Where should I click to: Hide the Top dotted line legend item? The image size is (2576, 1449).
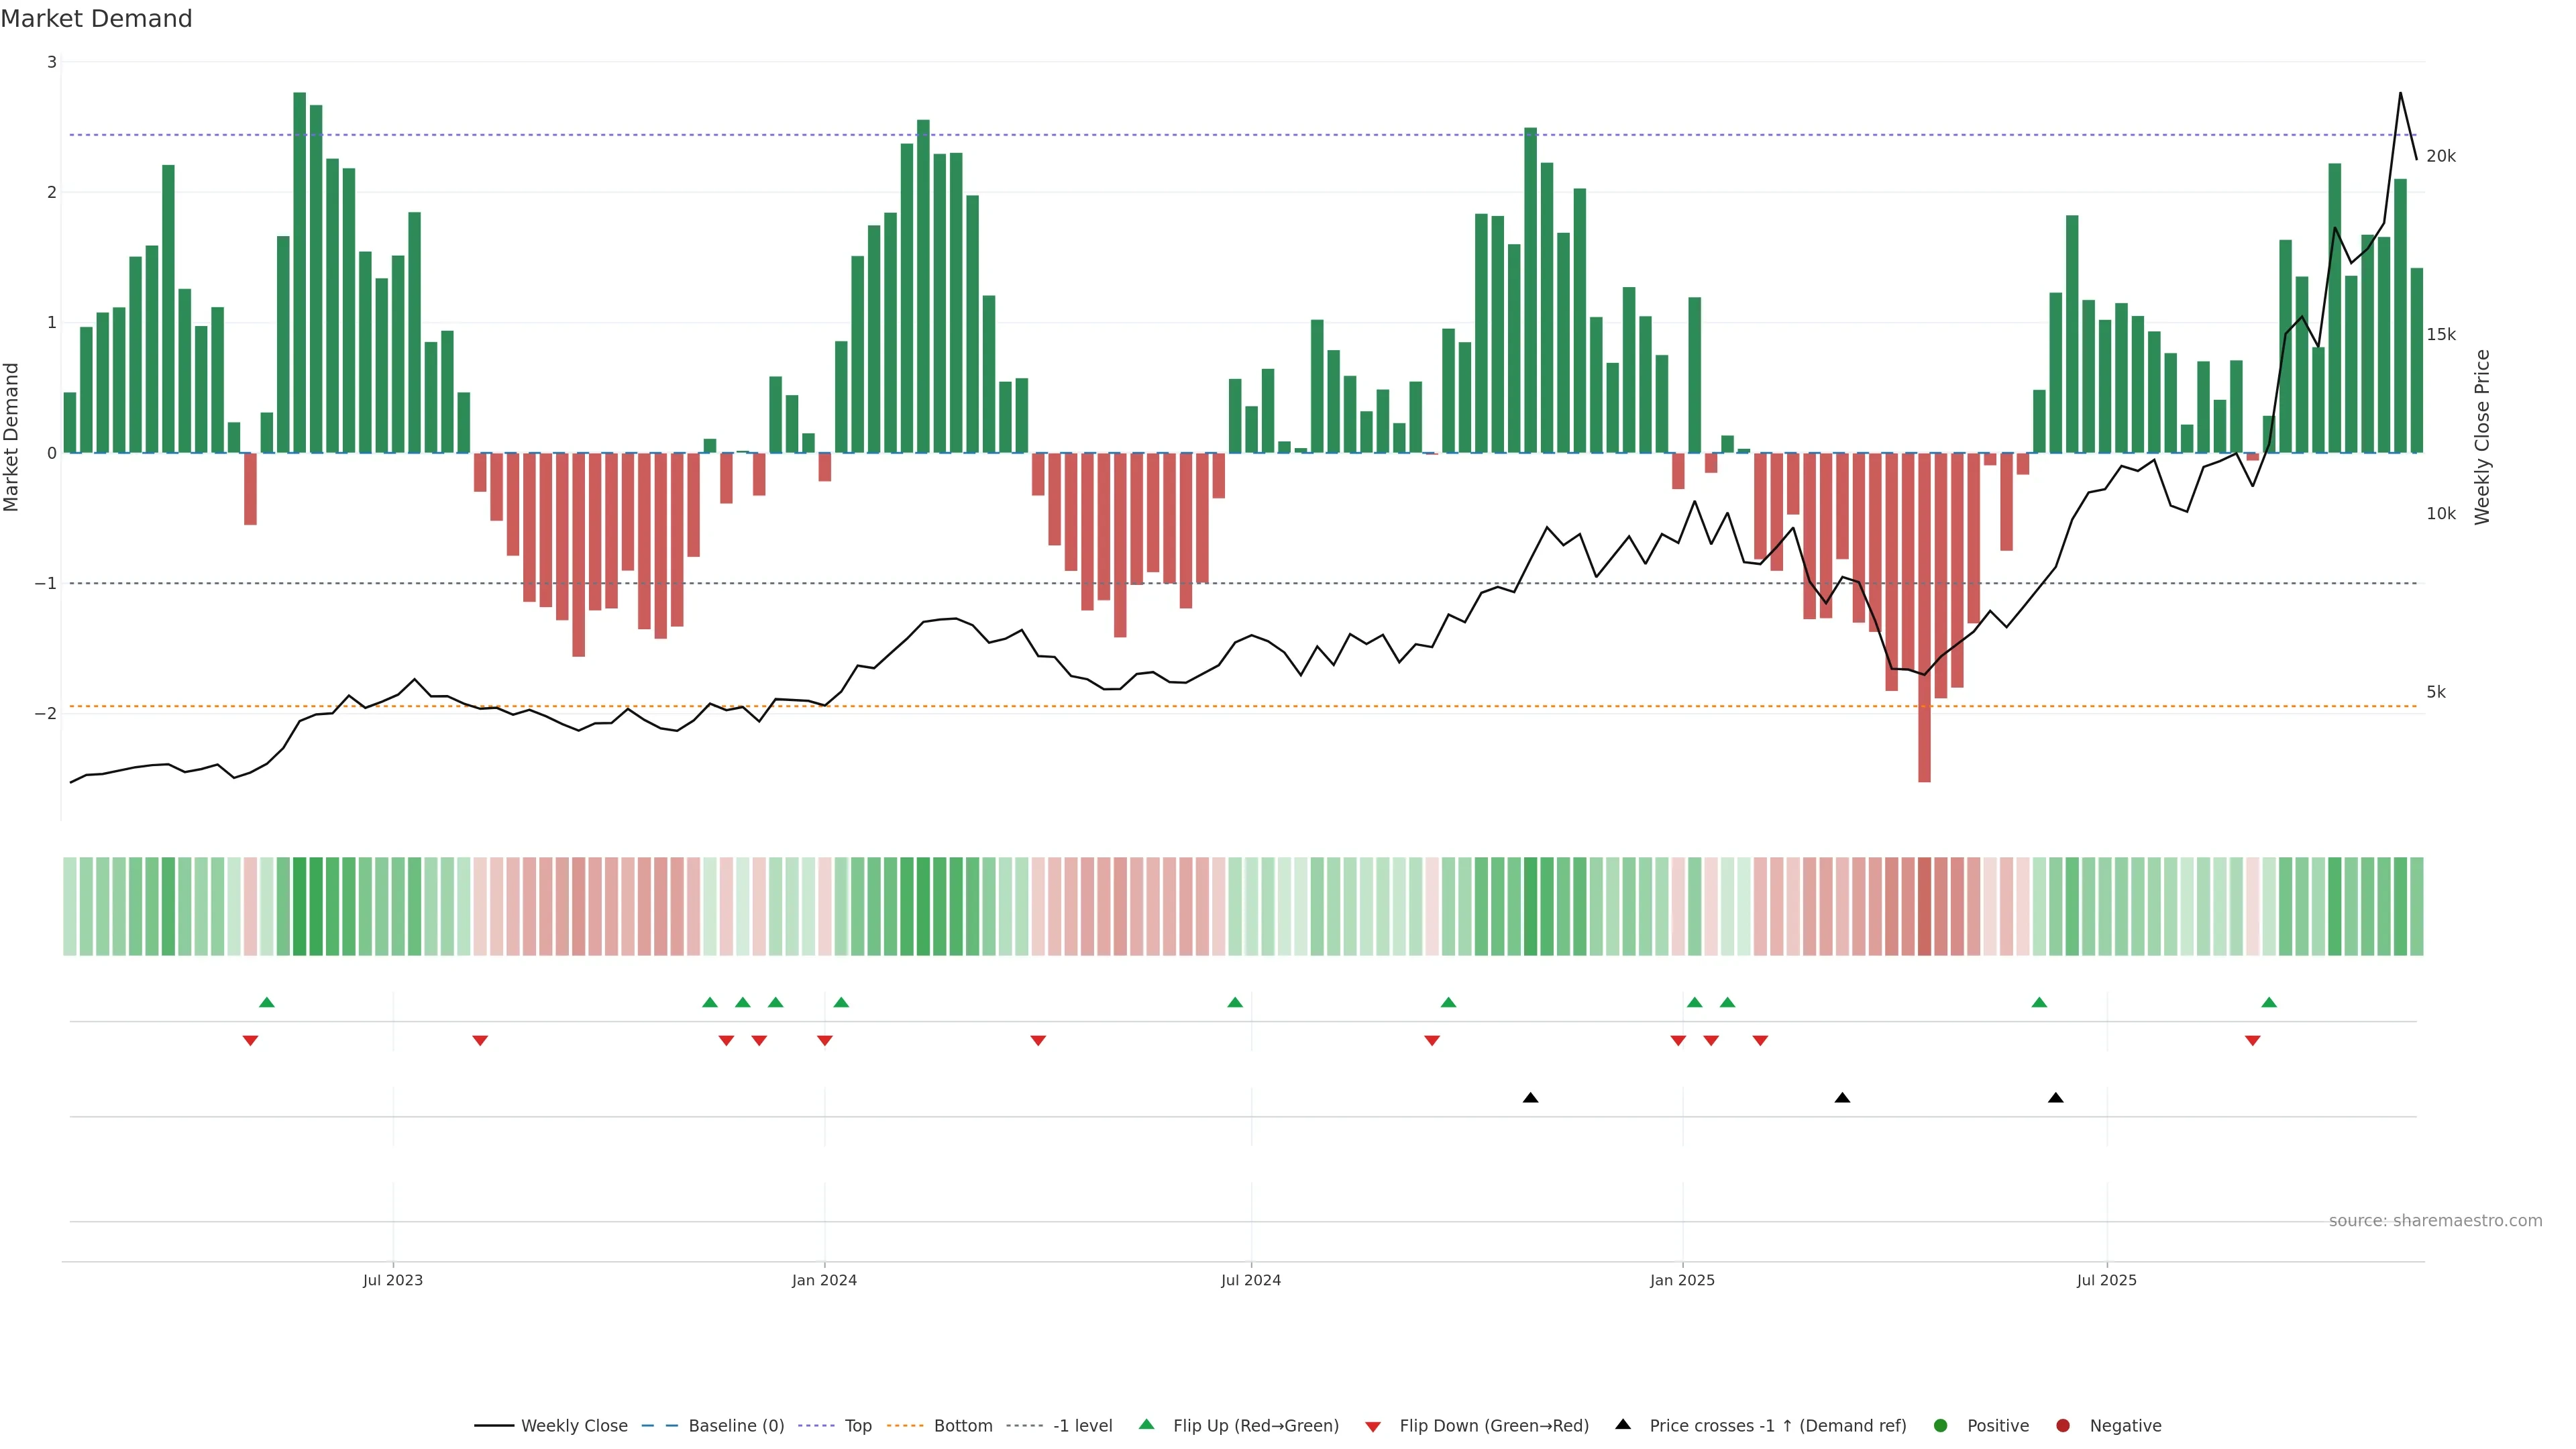click(857, 1426)
